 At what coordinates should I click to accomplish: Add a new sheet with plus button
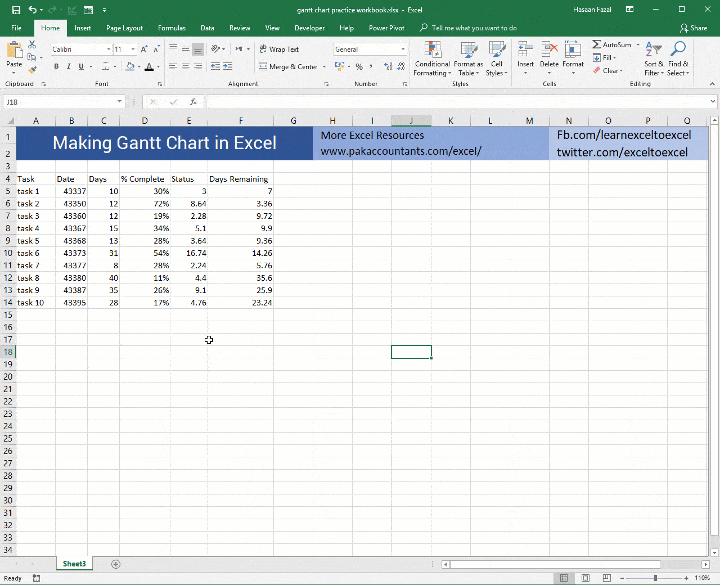pyautogui.click(x=116, y=564)
